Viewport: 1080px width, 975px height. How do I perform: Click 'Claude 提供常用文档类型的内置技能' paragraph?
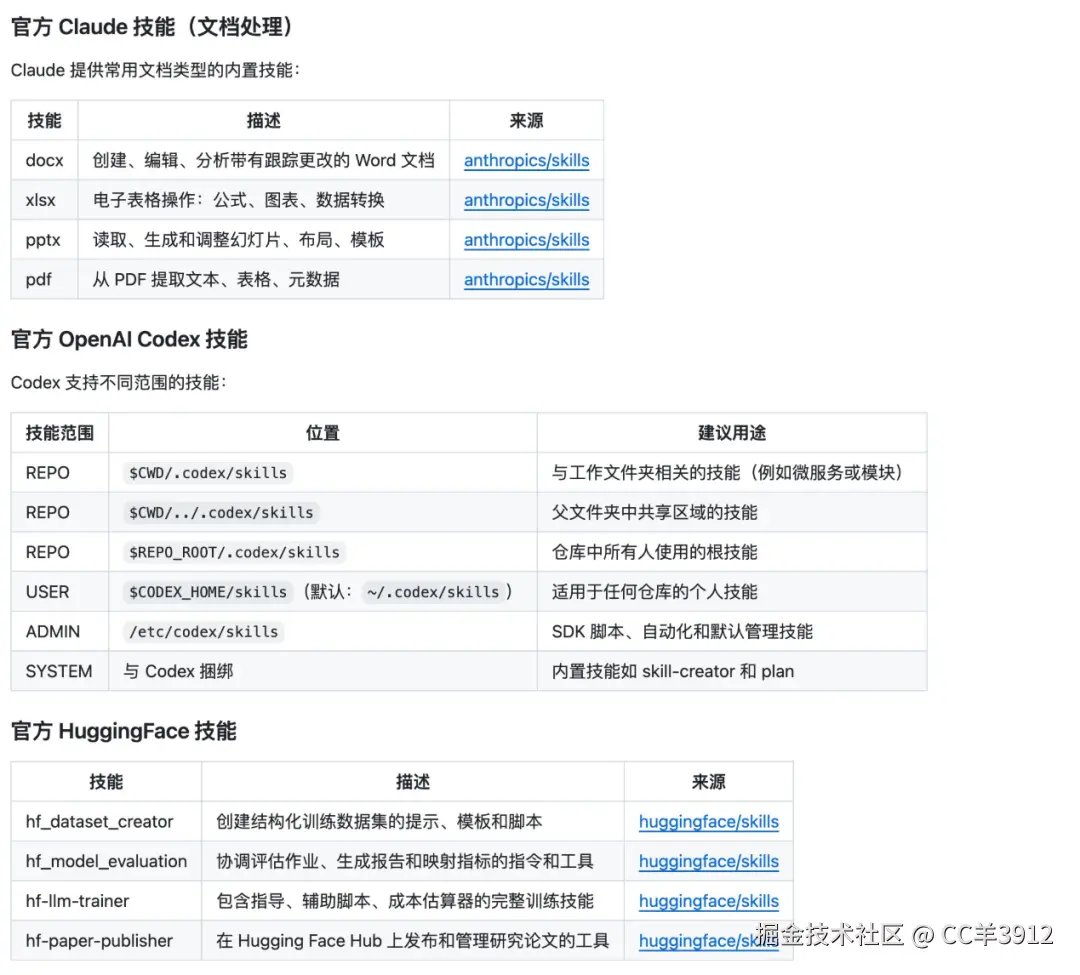coord(156,70)
